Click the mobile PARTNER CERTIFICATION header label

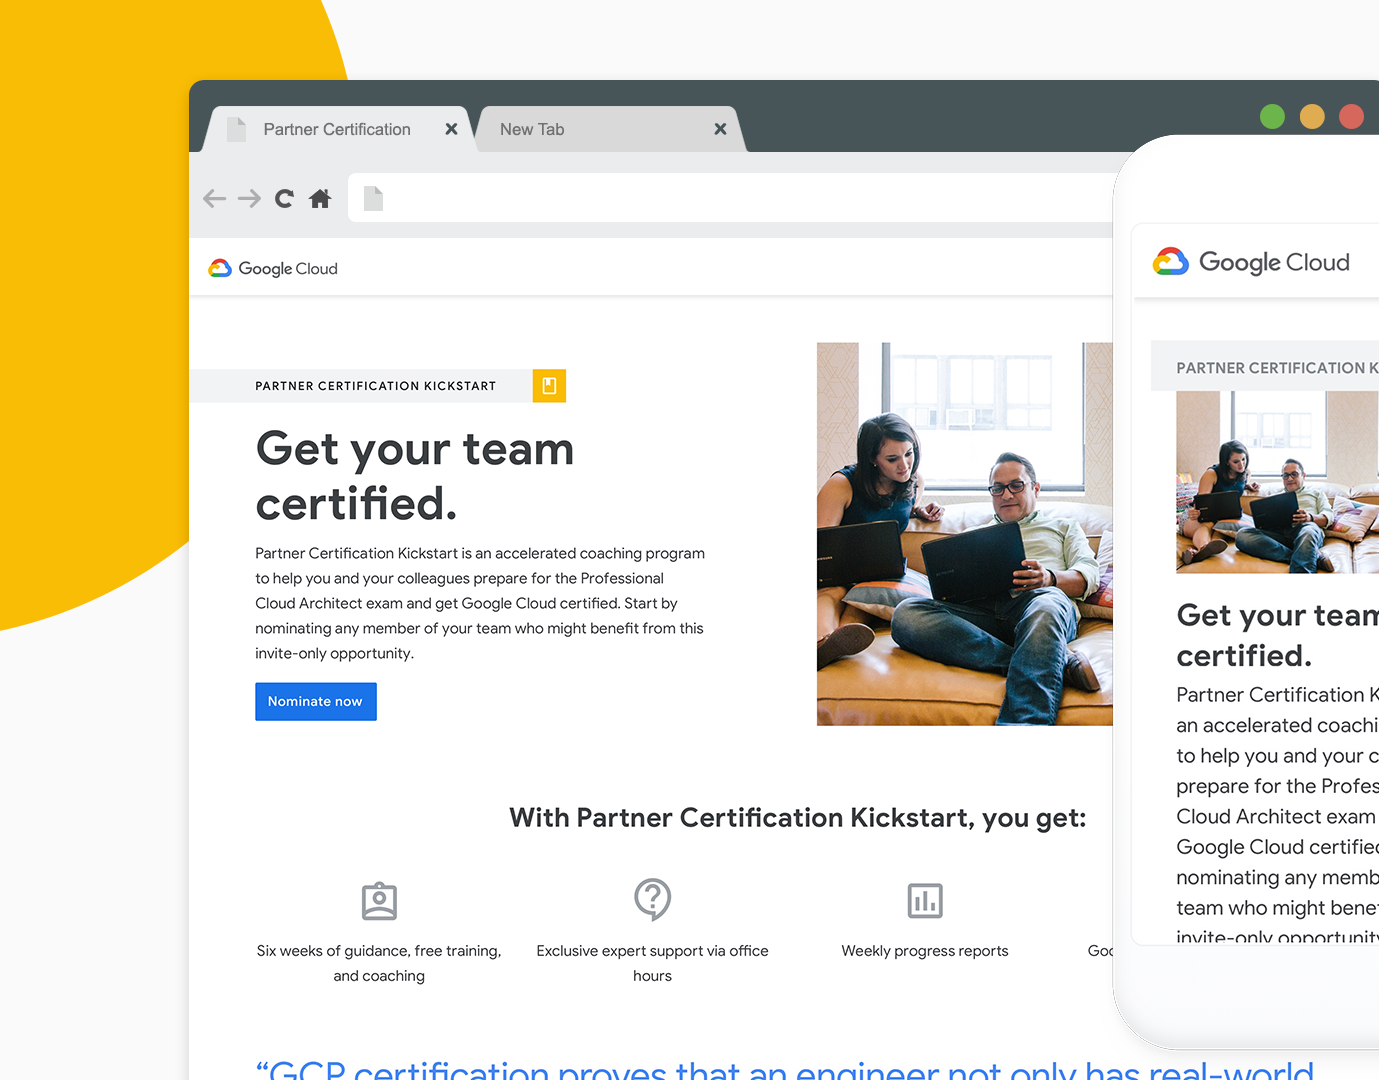tap(1277, 368)
